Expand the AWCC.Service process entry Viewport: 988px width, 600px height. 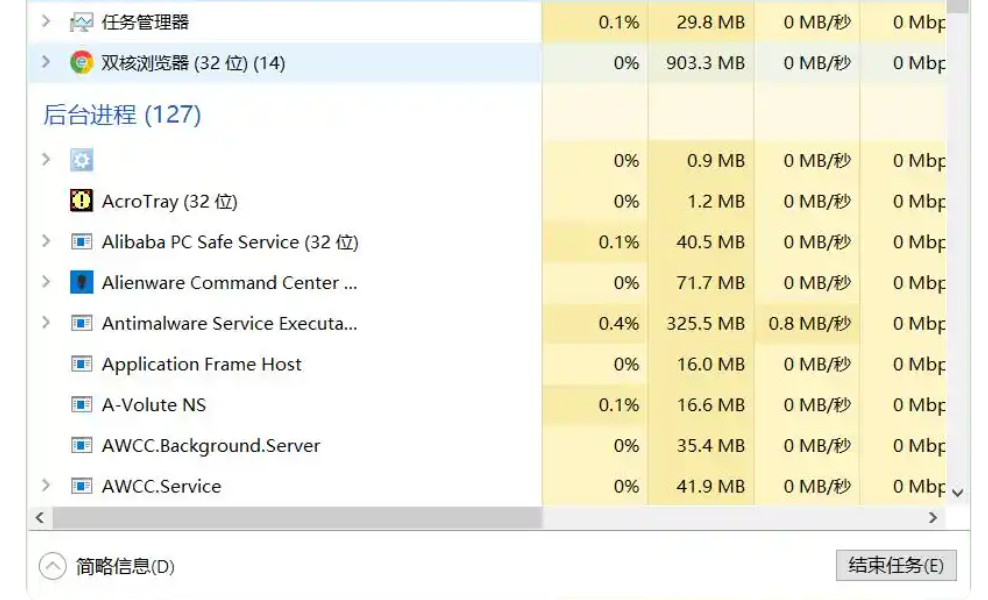coord(45,485)
